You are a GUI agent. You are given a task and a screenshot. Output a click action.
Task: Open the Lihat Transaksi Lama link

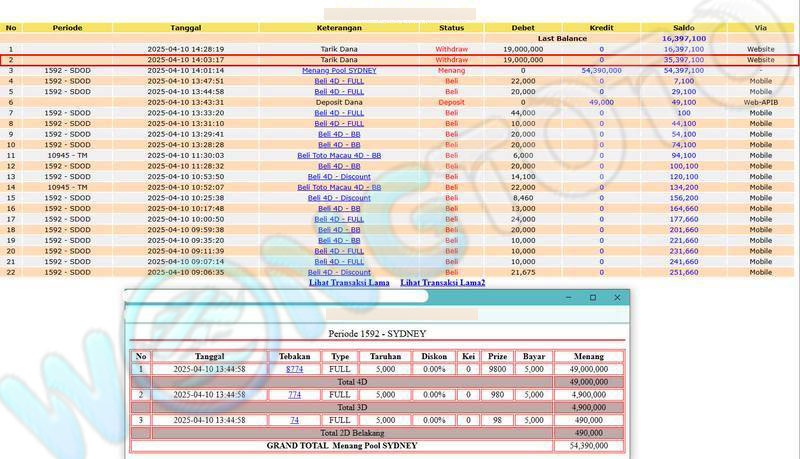pyautogui.click(x=349, y=283)
